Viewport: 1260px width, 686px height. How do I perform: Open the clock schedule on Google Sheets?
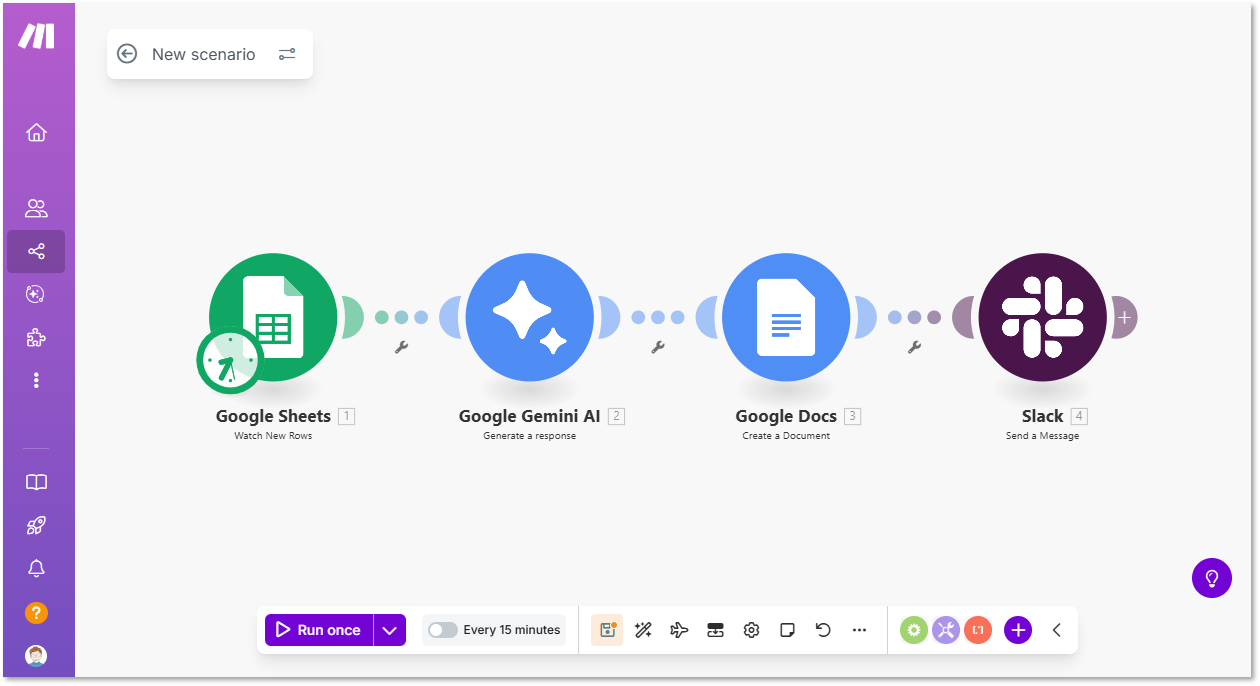229,360
